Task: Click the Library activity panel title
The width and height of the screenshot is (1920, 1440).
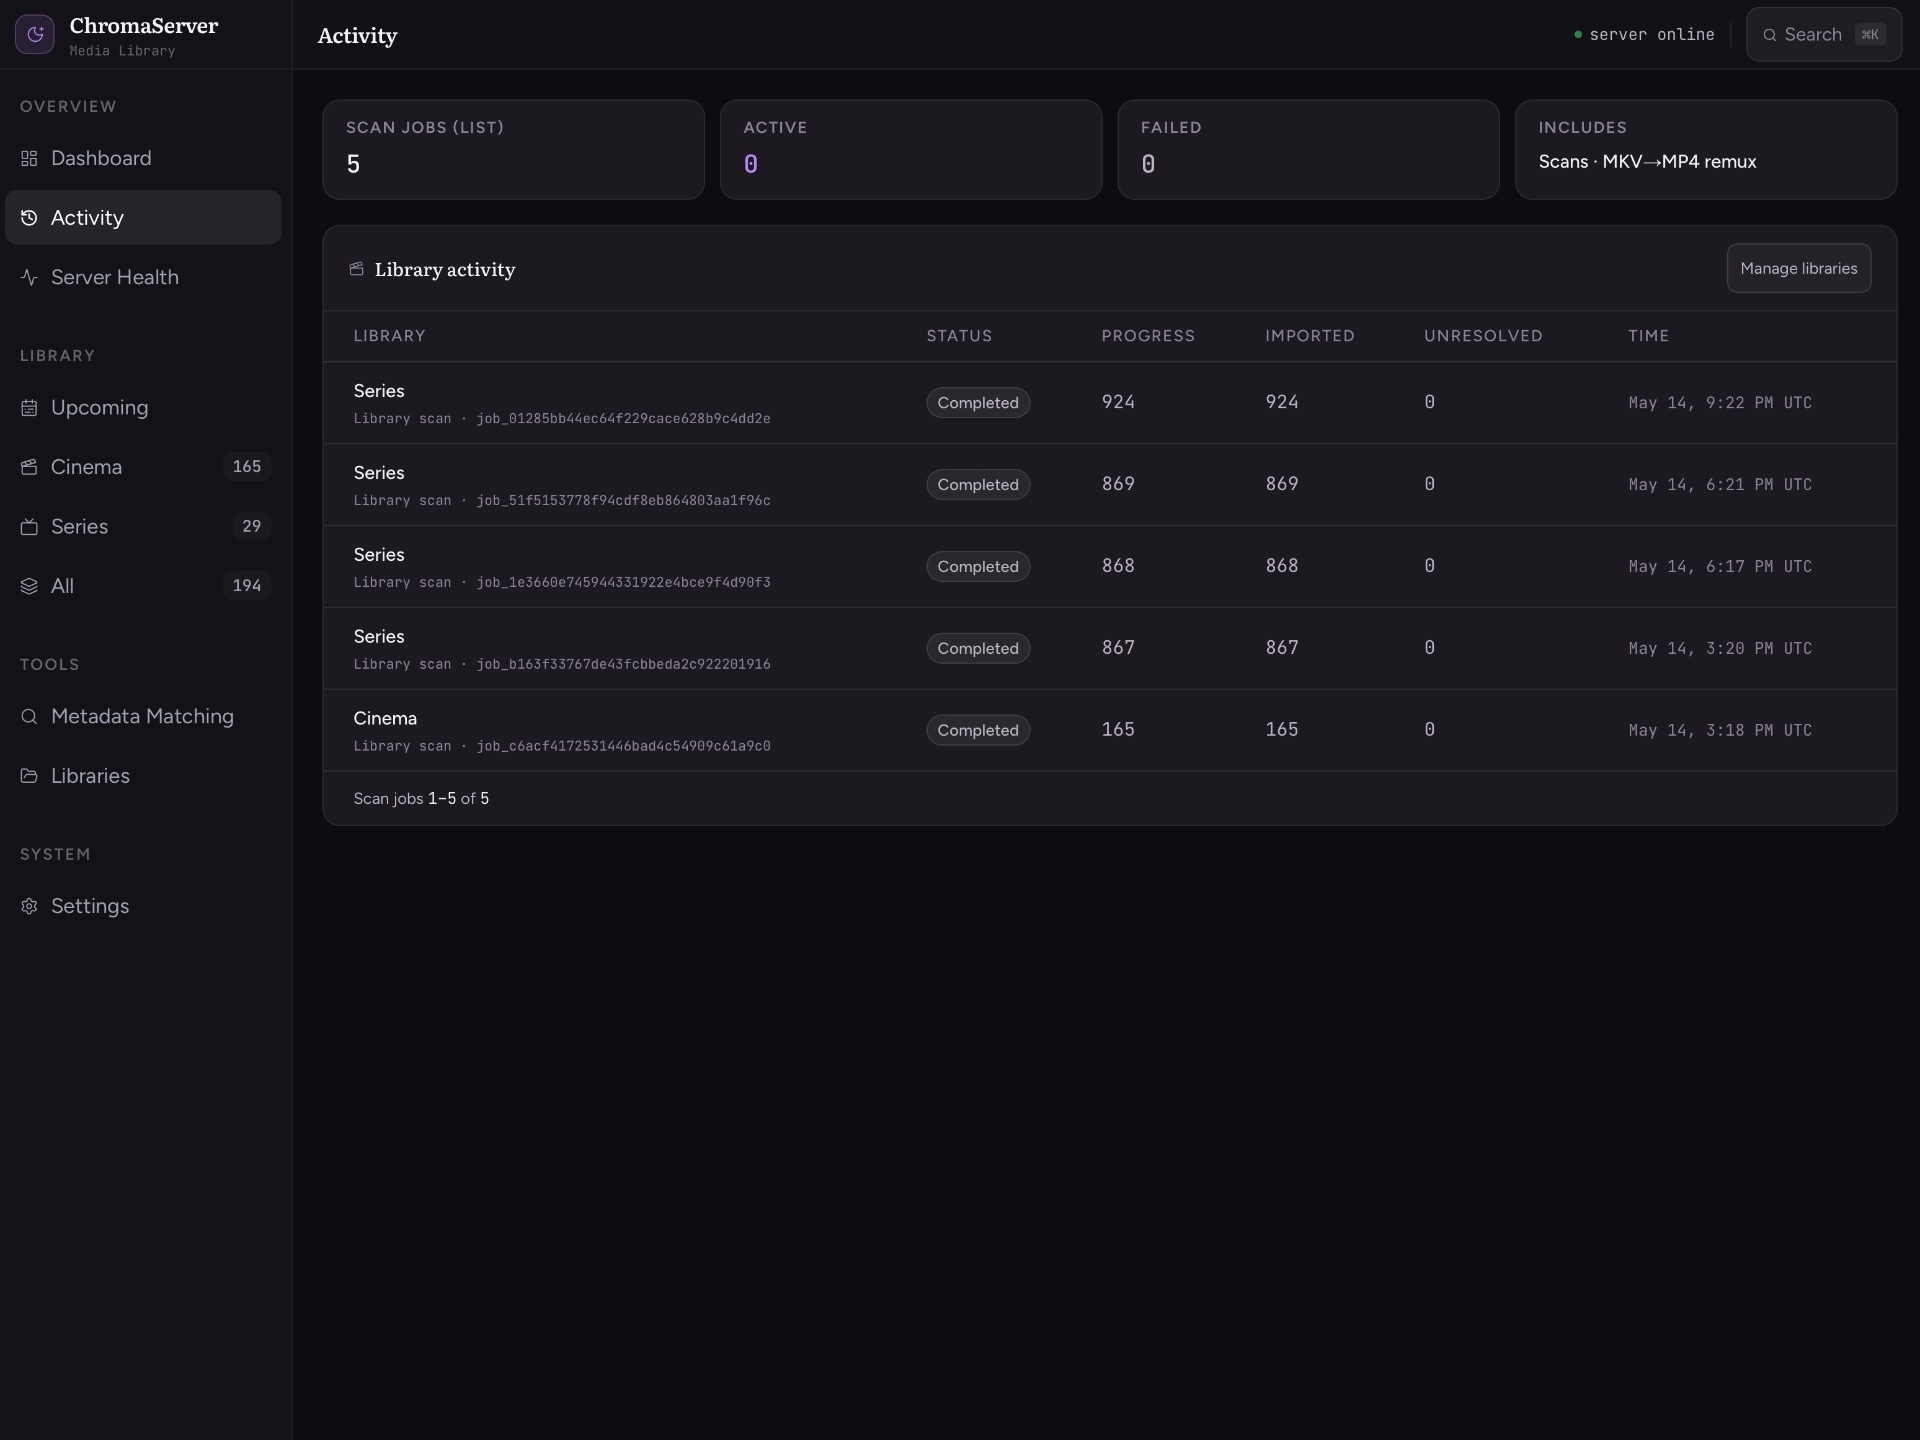Action: pyautogui.click(x=445, y=270)
